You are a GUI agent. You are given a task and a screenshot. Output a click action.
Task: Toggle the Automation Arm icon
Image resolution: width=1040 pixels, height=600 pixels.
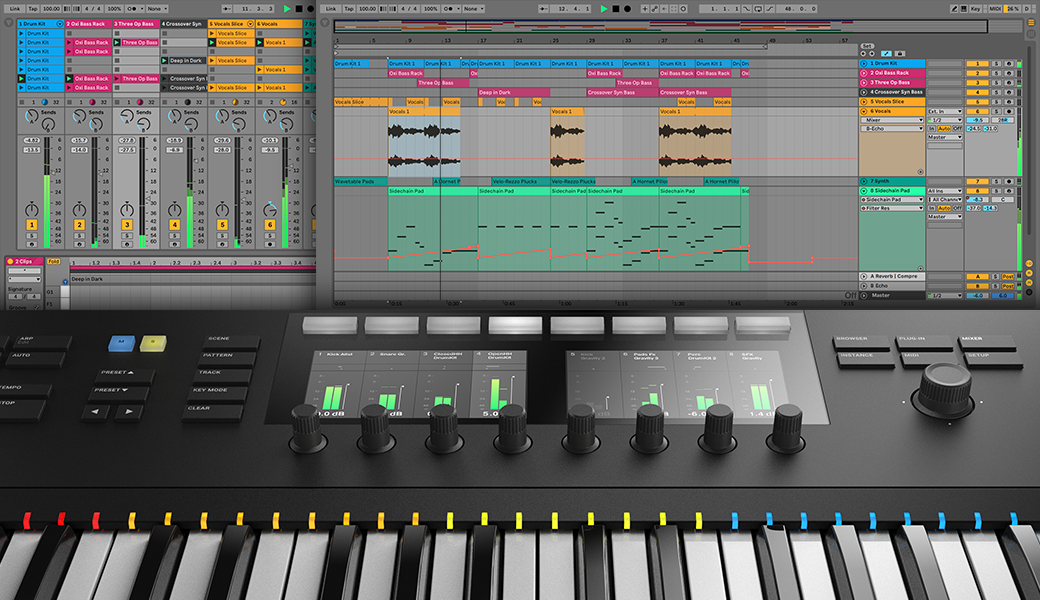tap(654, 9)
